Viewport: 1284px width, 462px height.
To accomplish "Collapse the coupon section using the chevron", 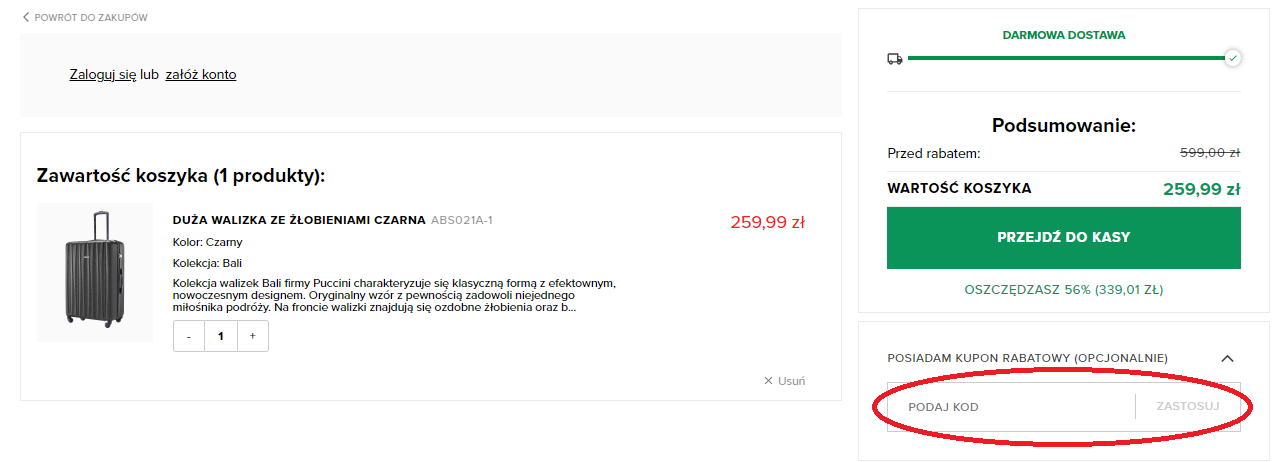I will click(1228, 358).
